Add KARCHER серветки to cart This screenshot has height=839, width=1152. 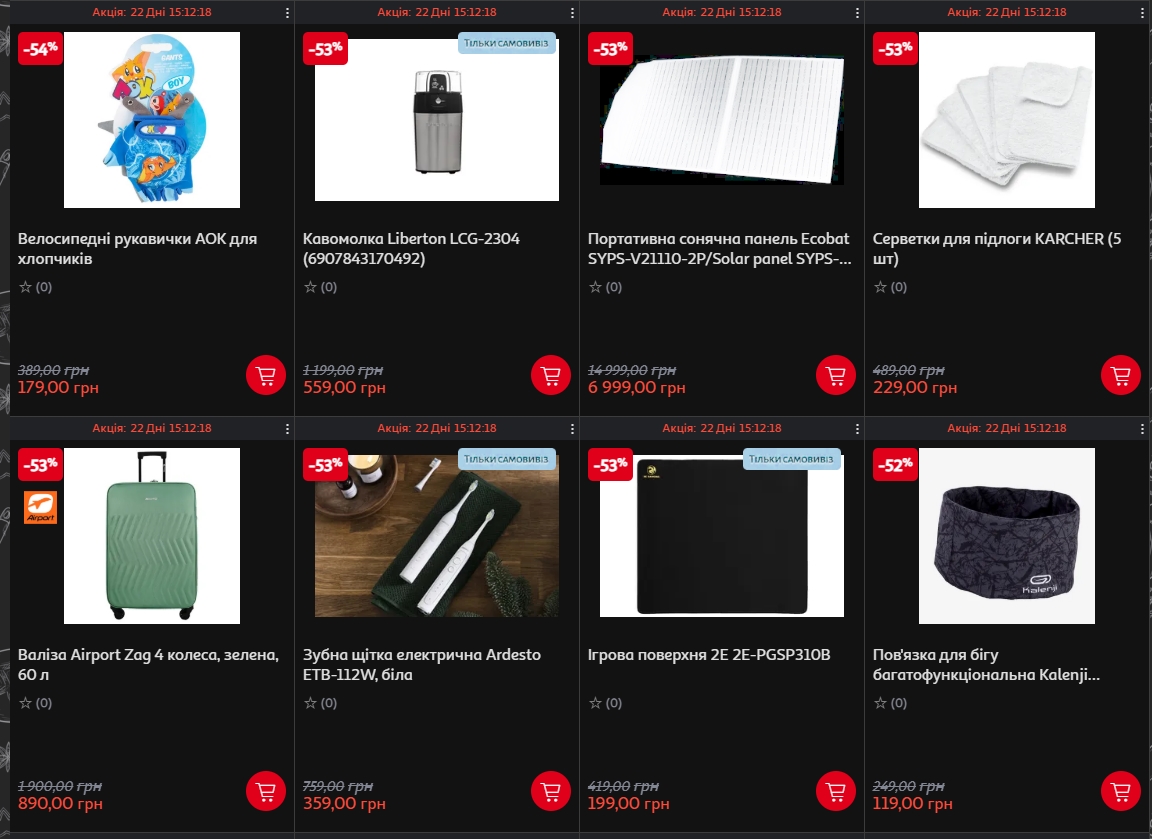click(x=1121, y=375)
